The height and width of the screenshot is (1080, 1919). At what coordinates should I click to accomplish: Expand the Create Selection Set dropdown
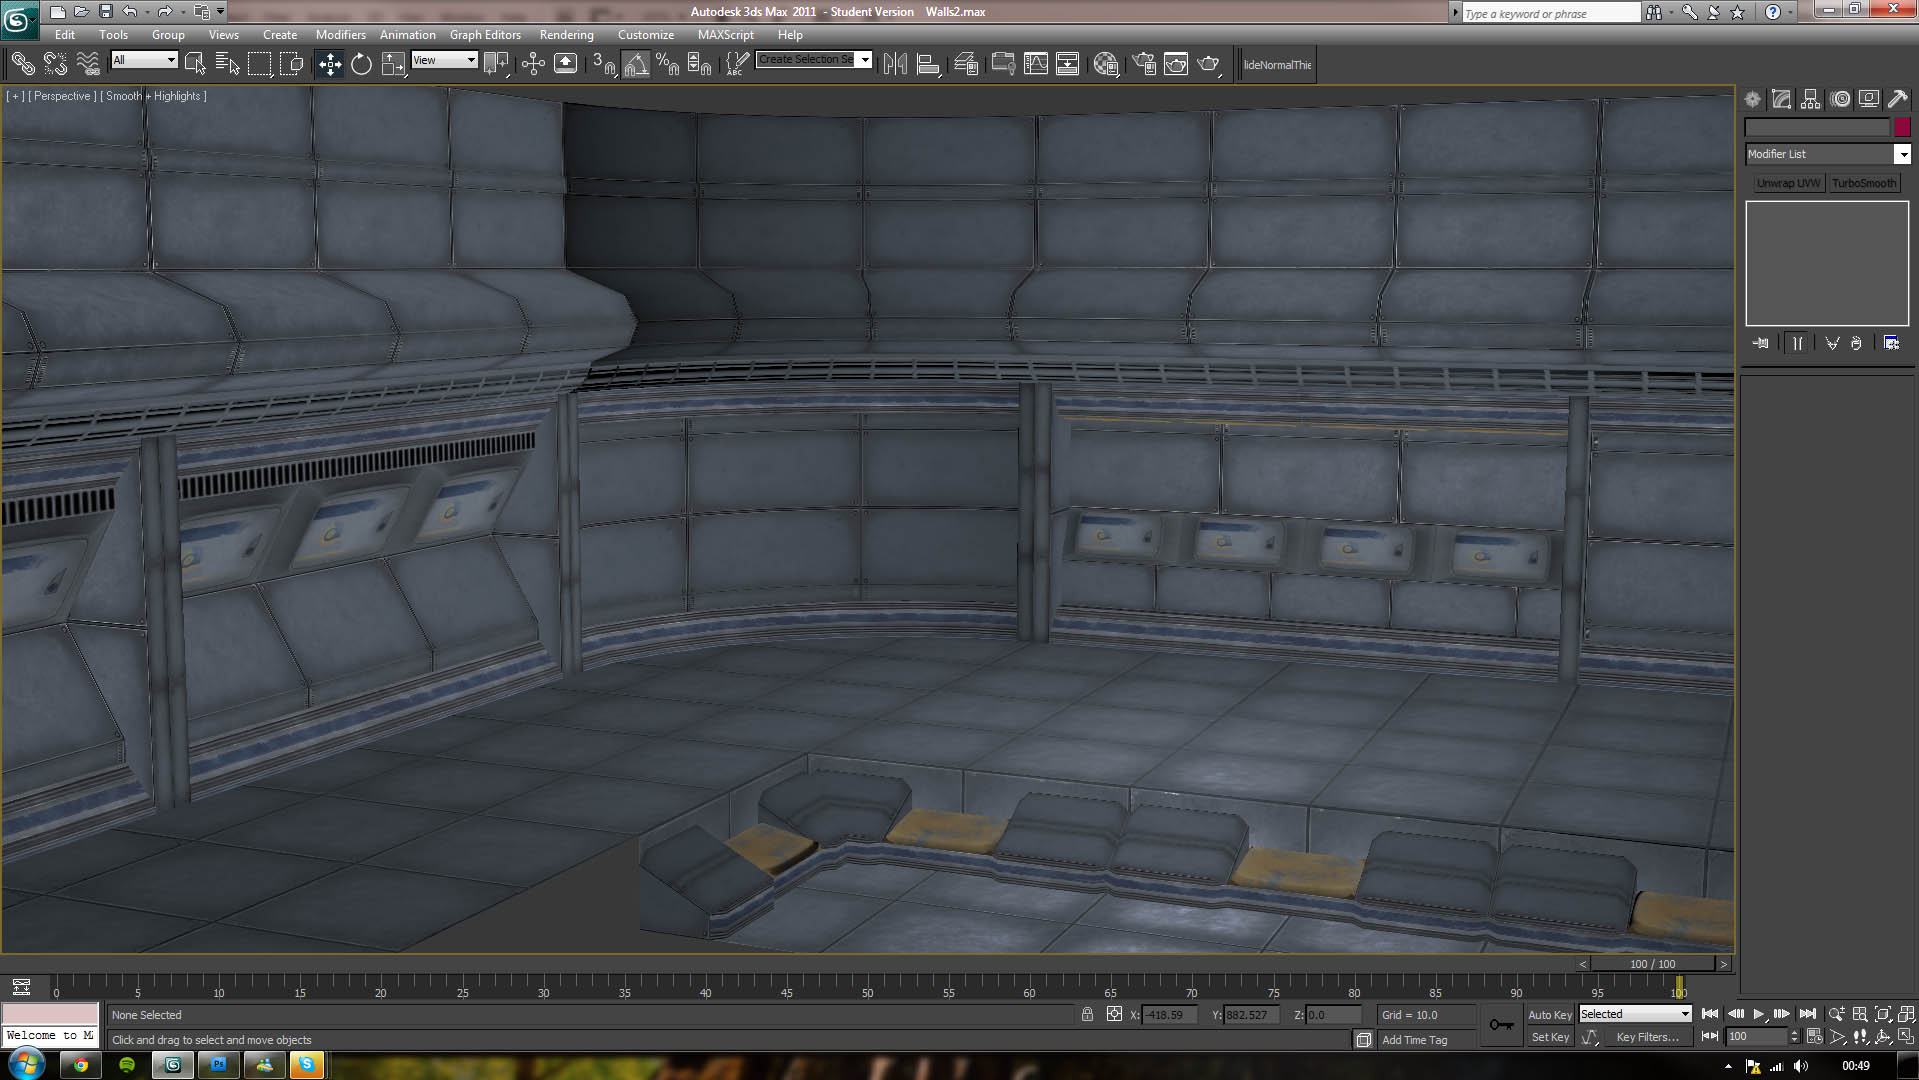pos(865,60)
